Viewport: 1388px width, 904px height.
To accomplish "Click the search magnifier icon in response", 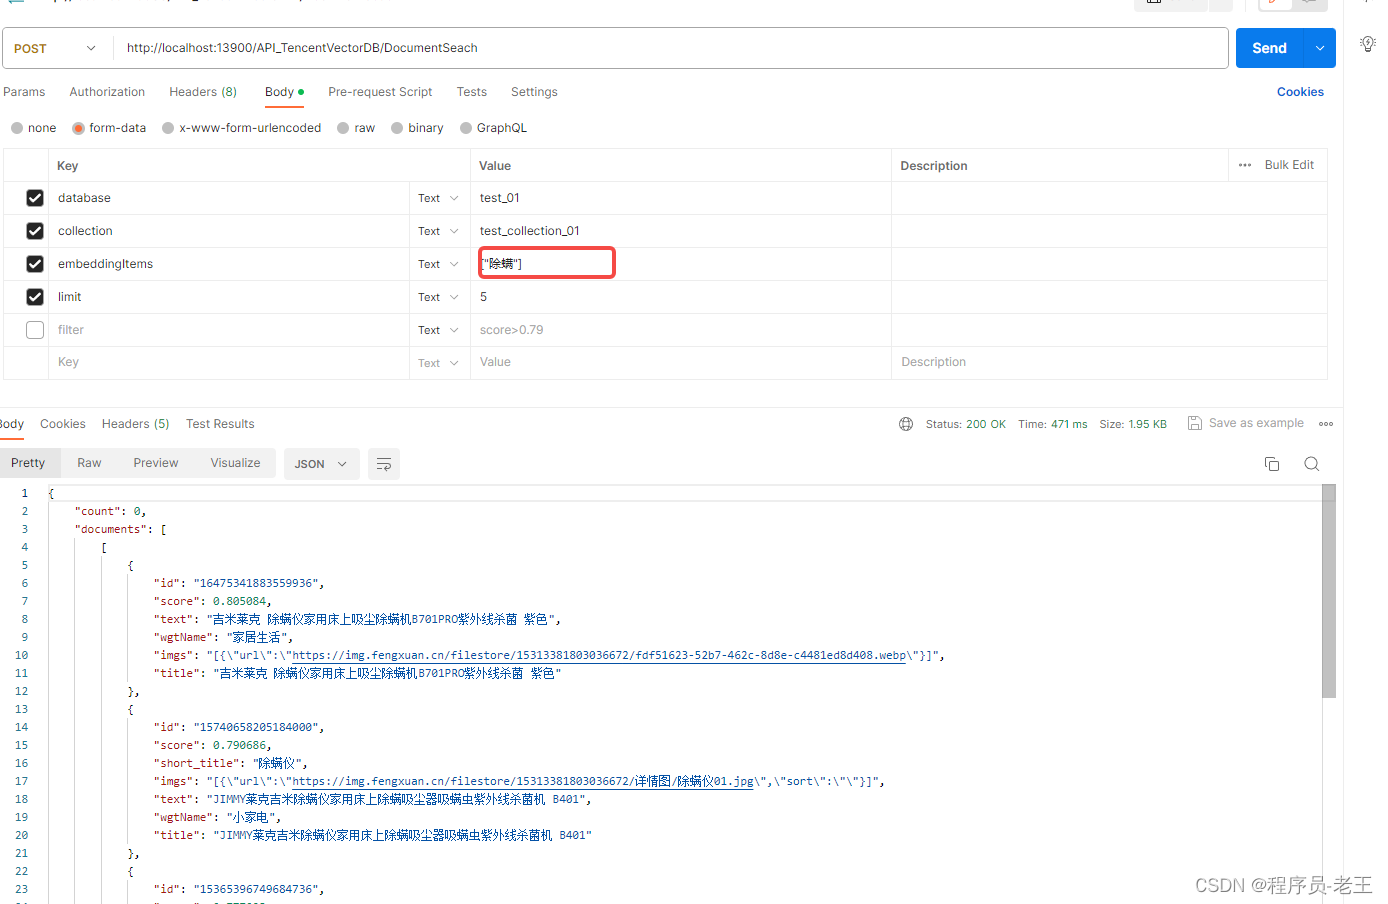I will [x=1312, y=464].
